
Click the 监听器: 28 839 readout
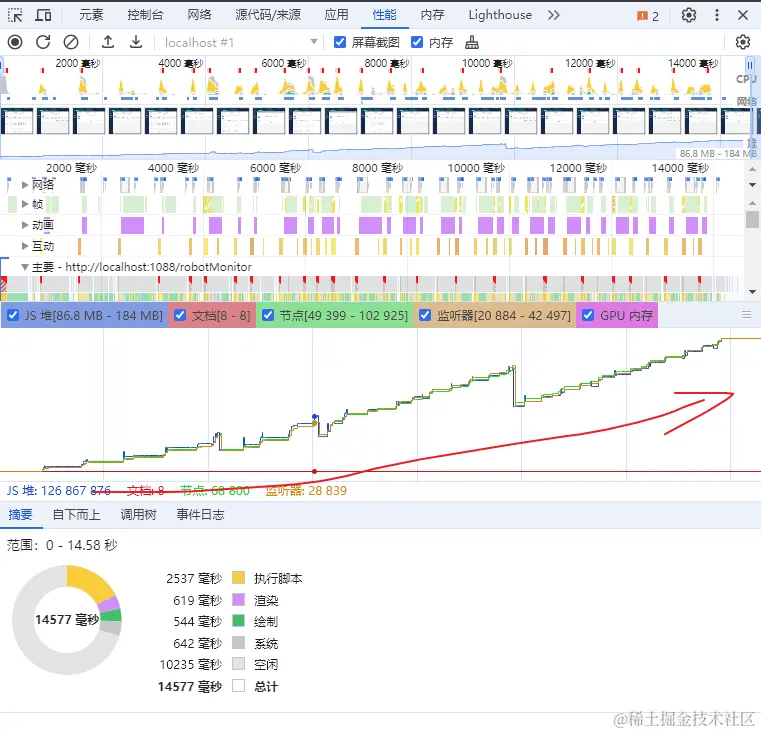point(306,491)
